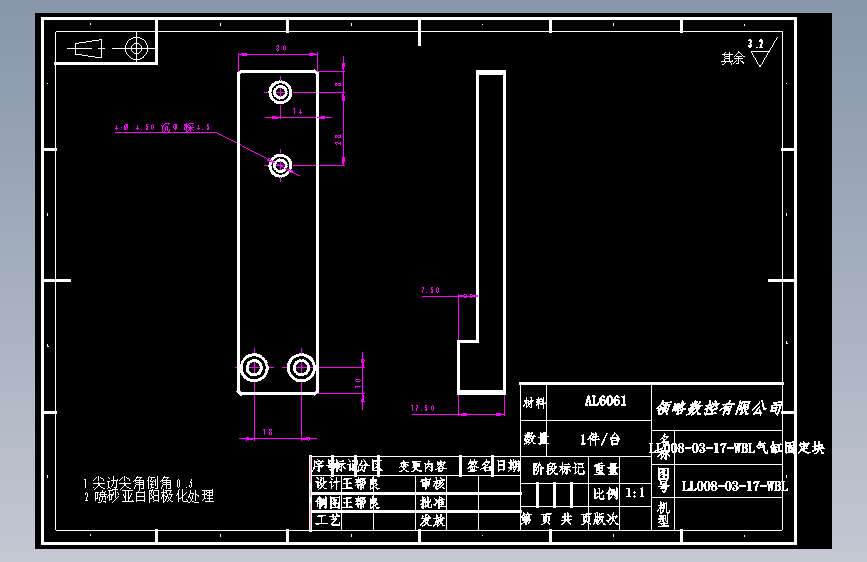Select the 28 vertical dimension text
This screenshot has height=562, width=867.
tap(338, 139)
